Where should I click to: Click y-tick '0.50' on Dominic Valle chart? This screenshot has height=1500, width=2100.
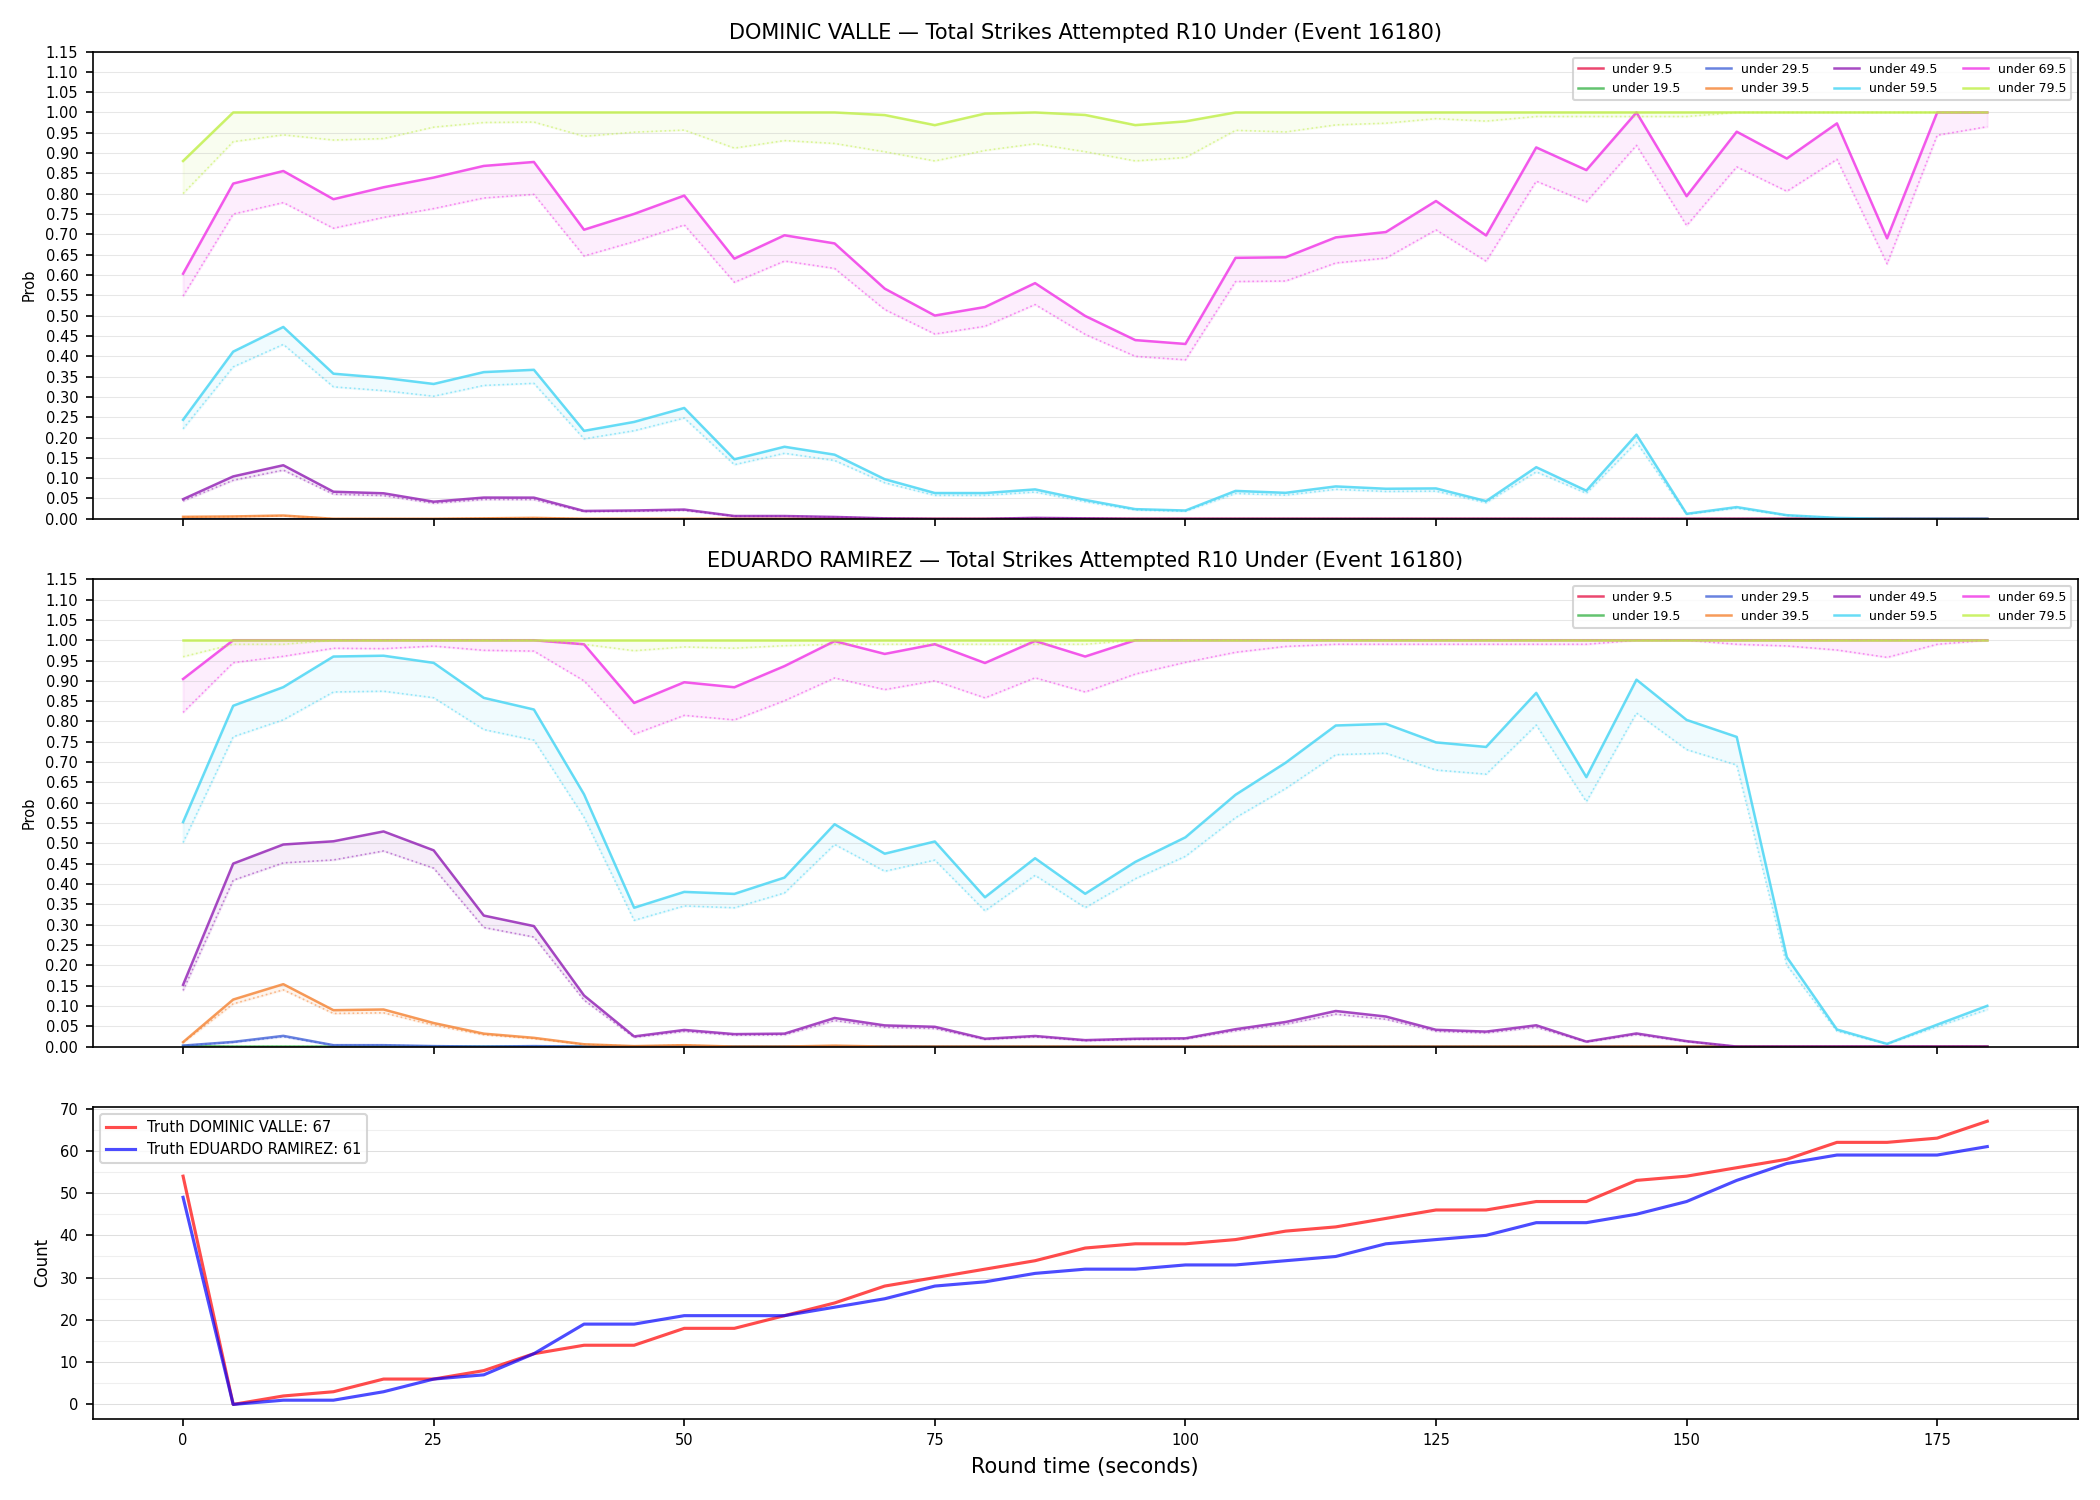(62, 316)
